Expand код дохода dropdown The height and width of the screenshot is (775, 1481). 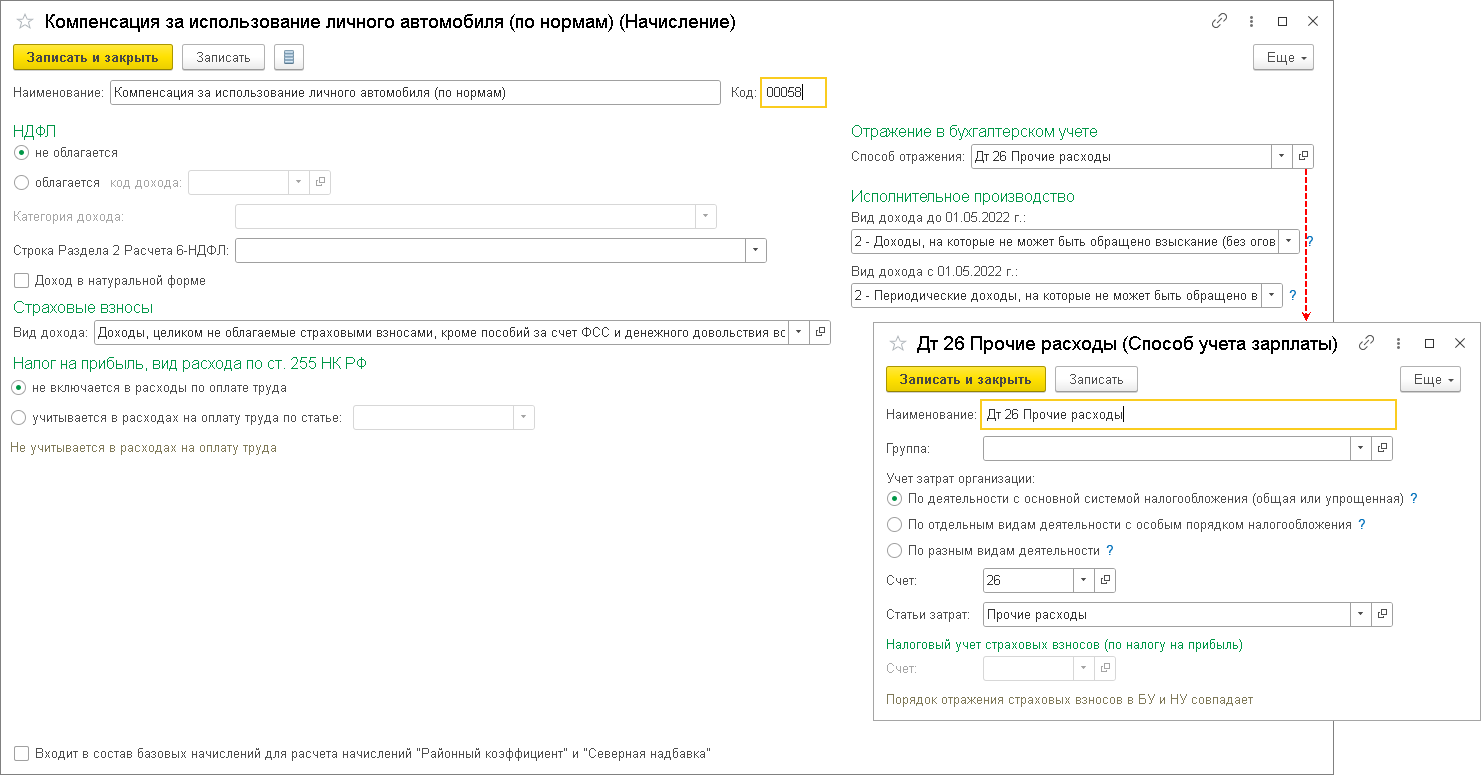(x=298, y=182)
